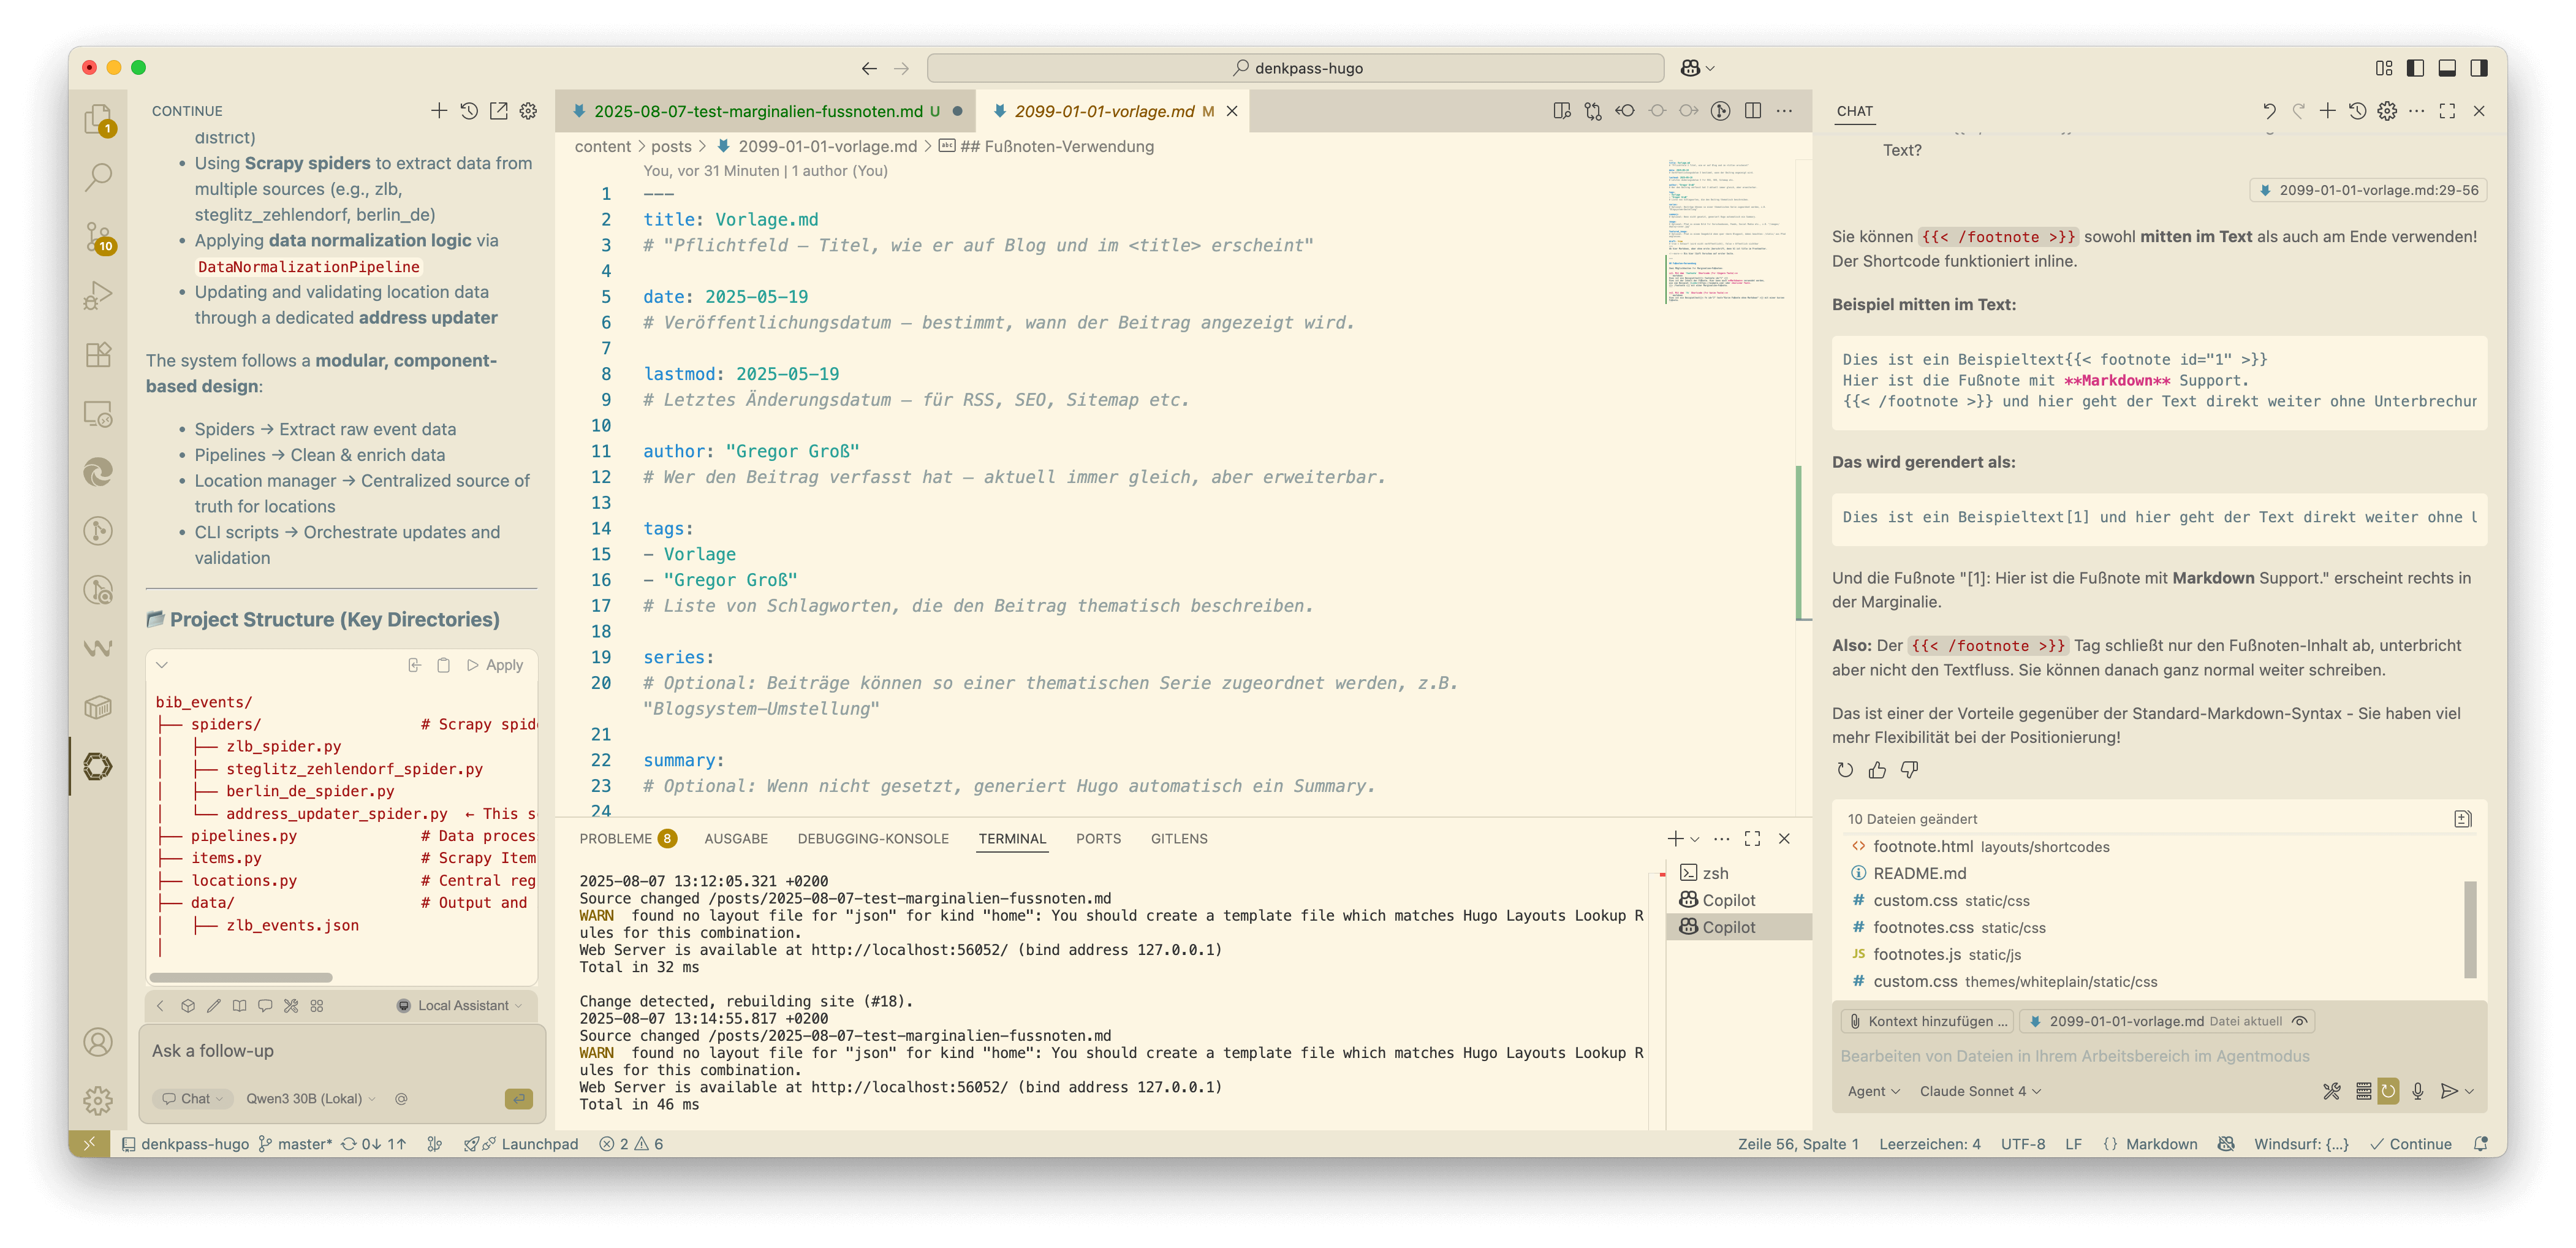Copy the bib_events code block

[x=444, y=665]
